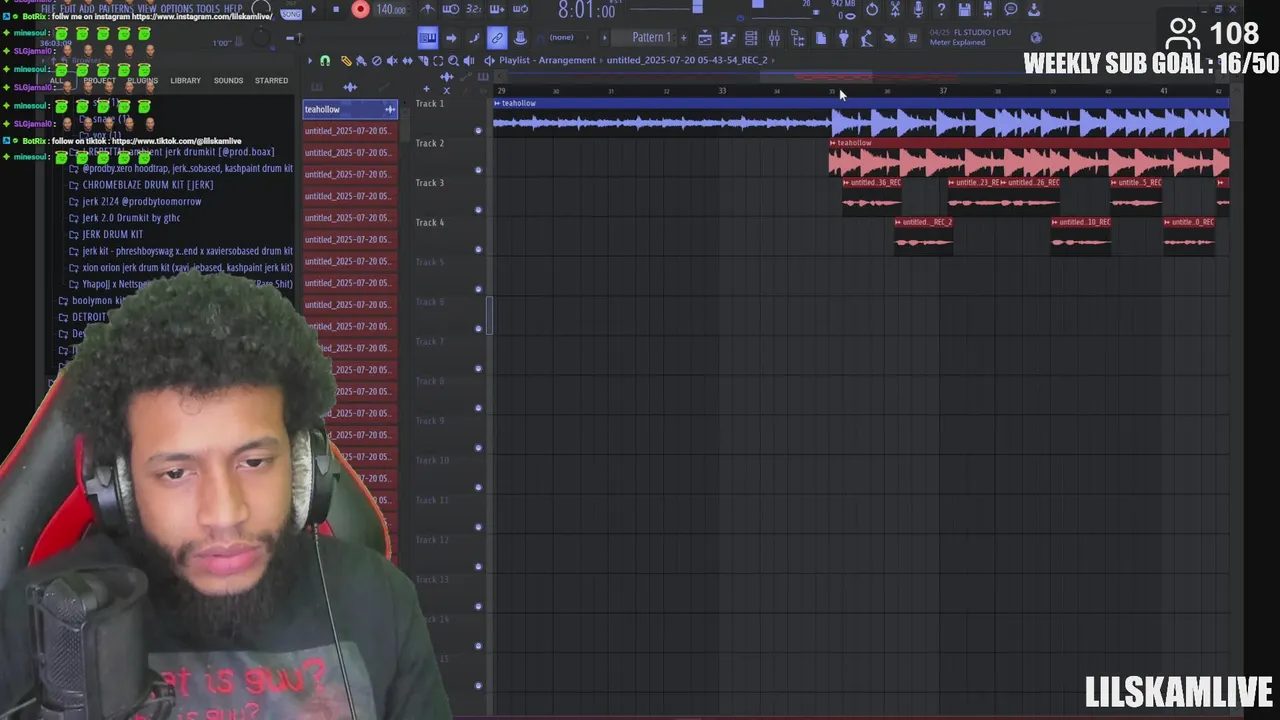Click the 8:01:00 time display
The image size is (1280, 720).
coord(586,10)
